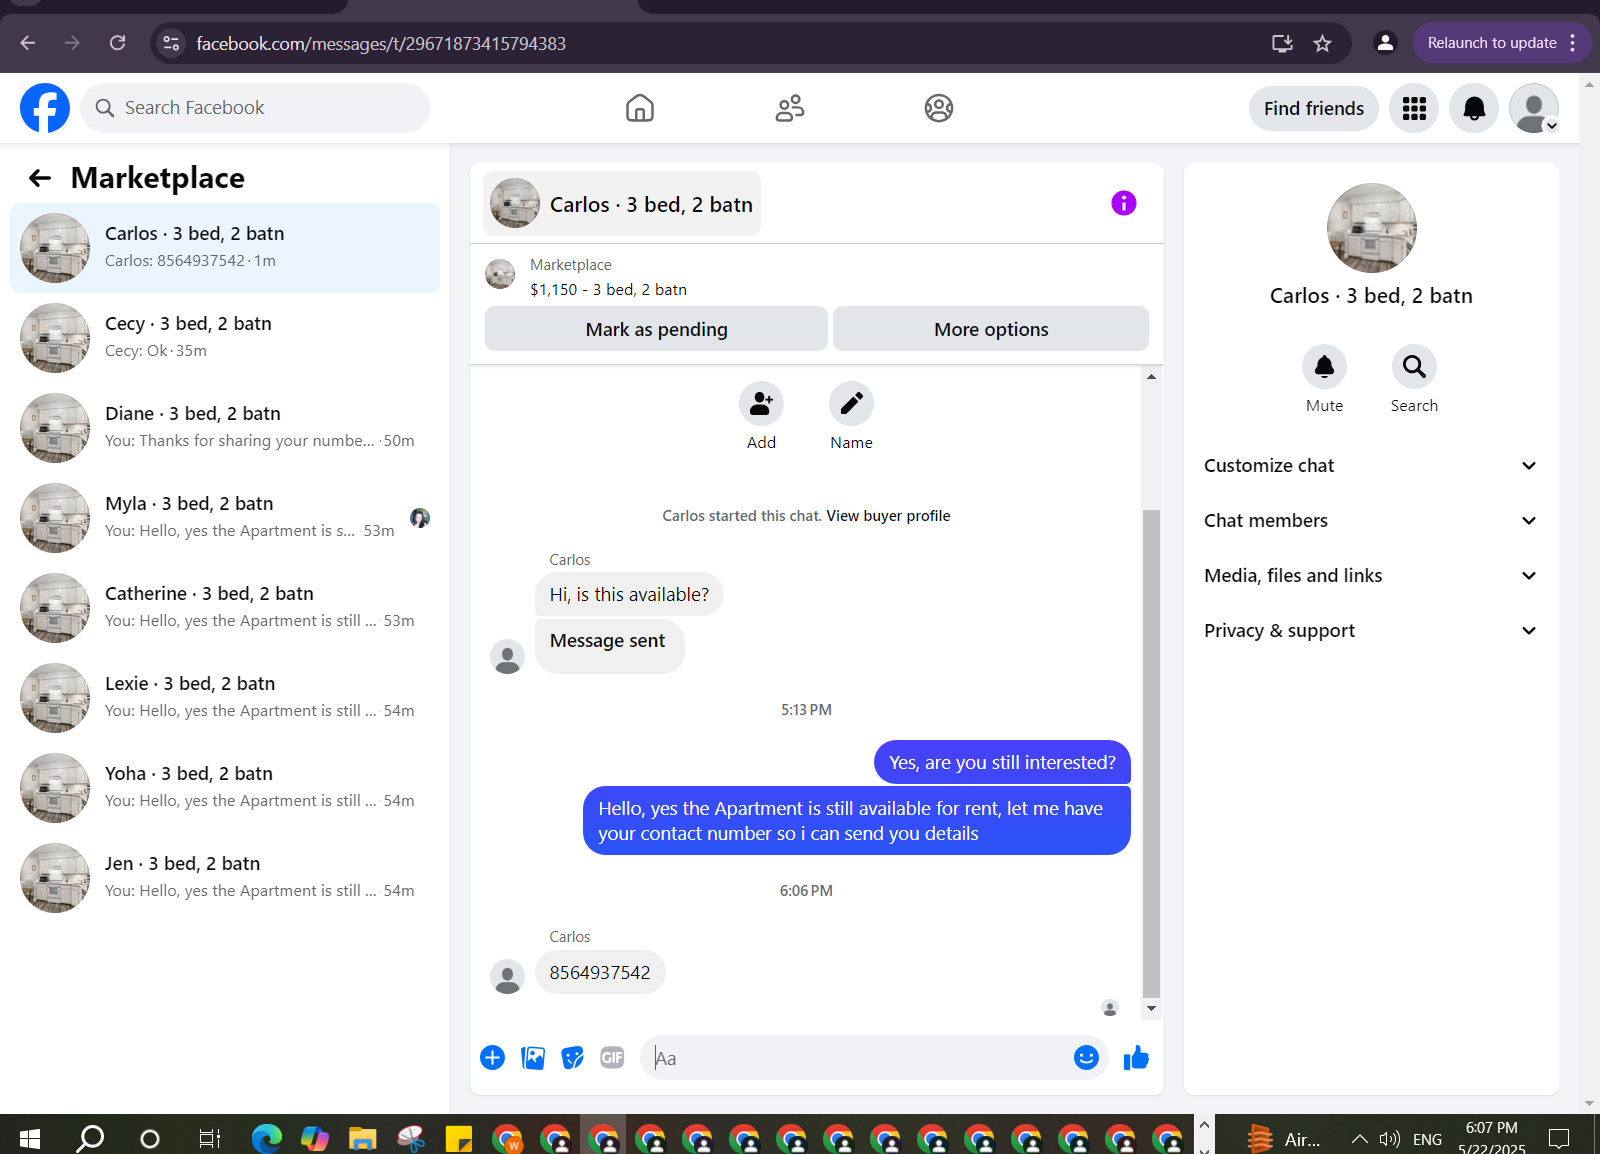Expand the Customize chat section
Viewport: 1600px width, 1154px height.
(1371, 466)
